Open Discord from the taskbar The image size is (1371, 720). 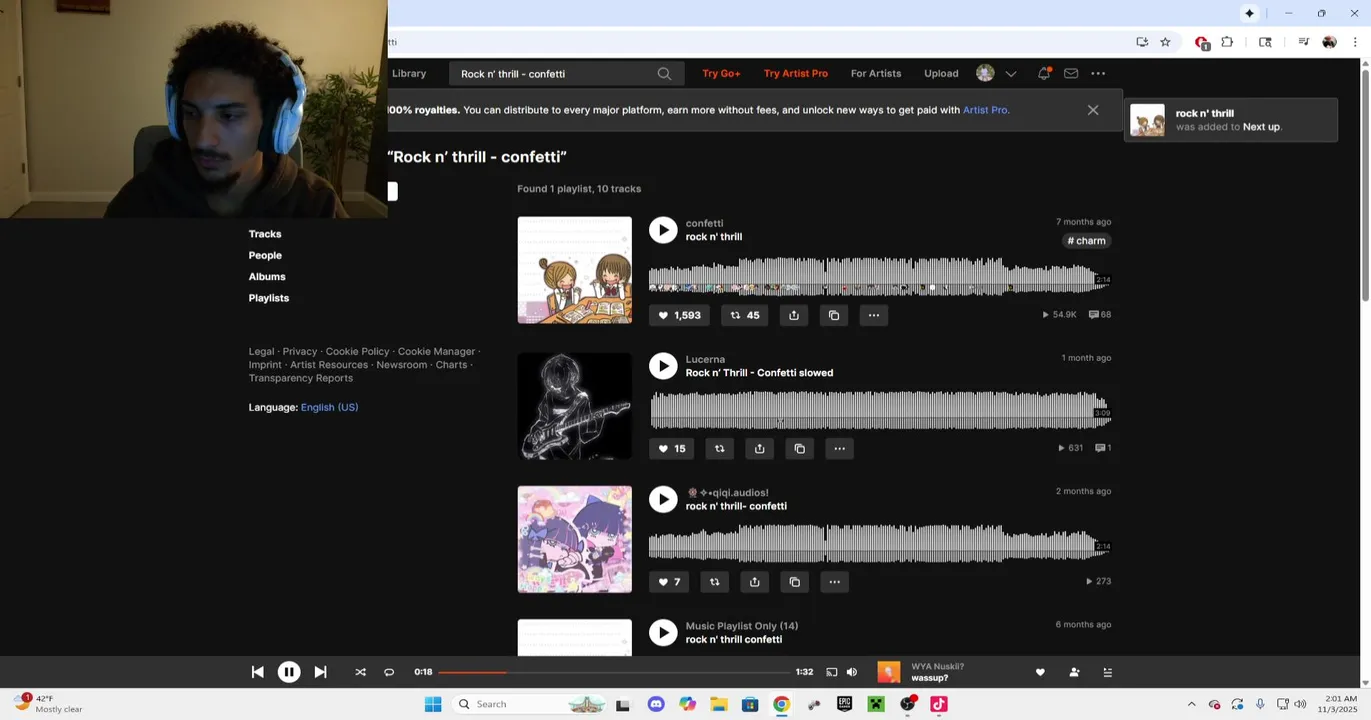(656, 704)
